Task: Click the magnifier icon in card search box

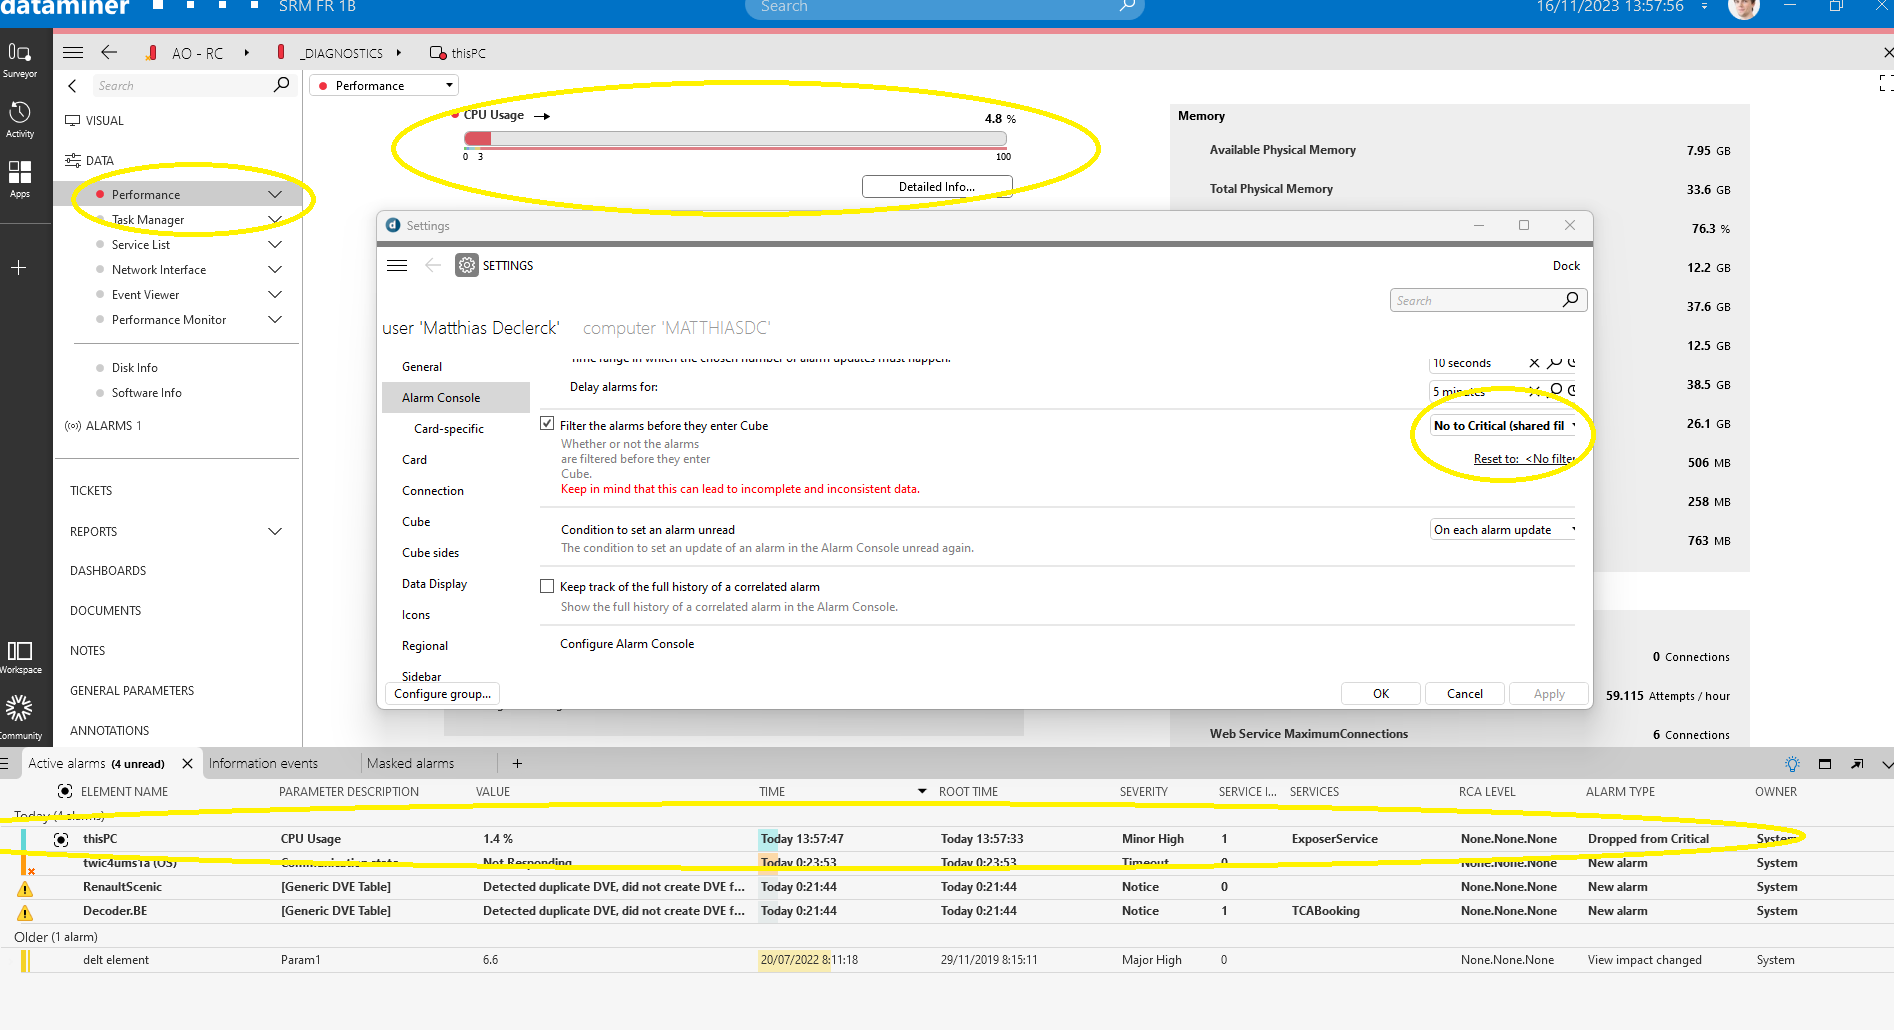Action: [281, 85]
